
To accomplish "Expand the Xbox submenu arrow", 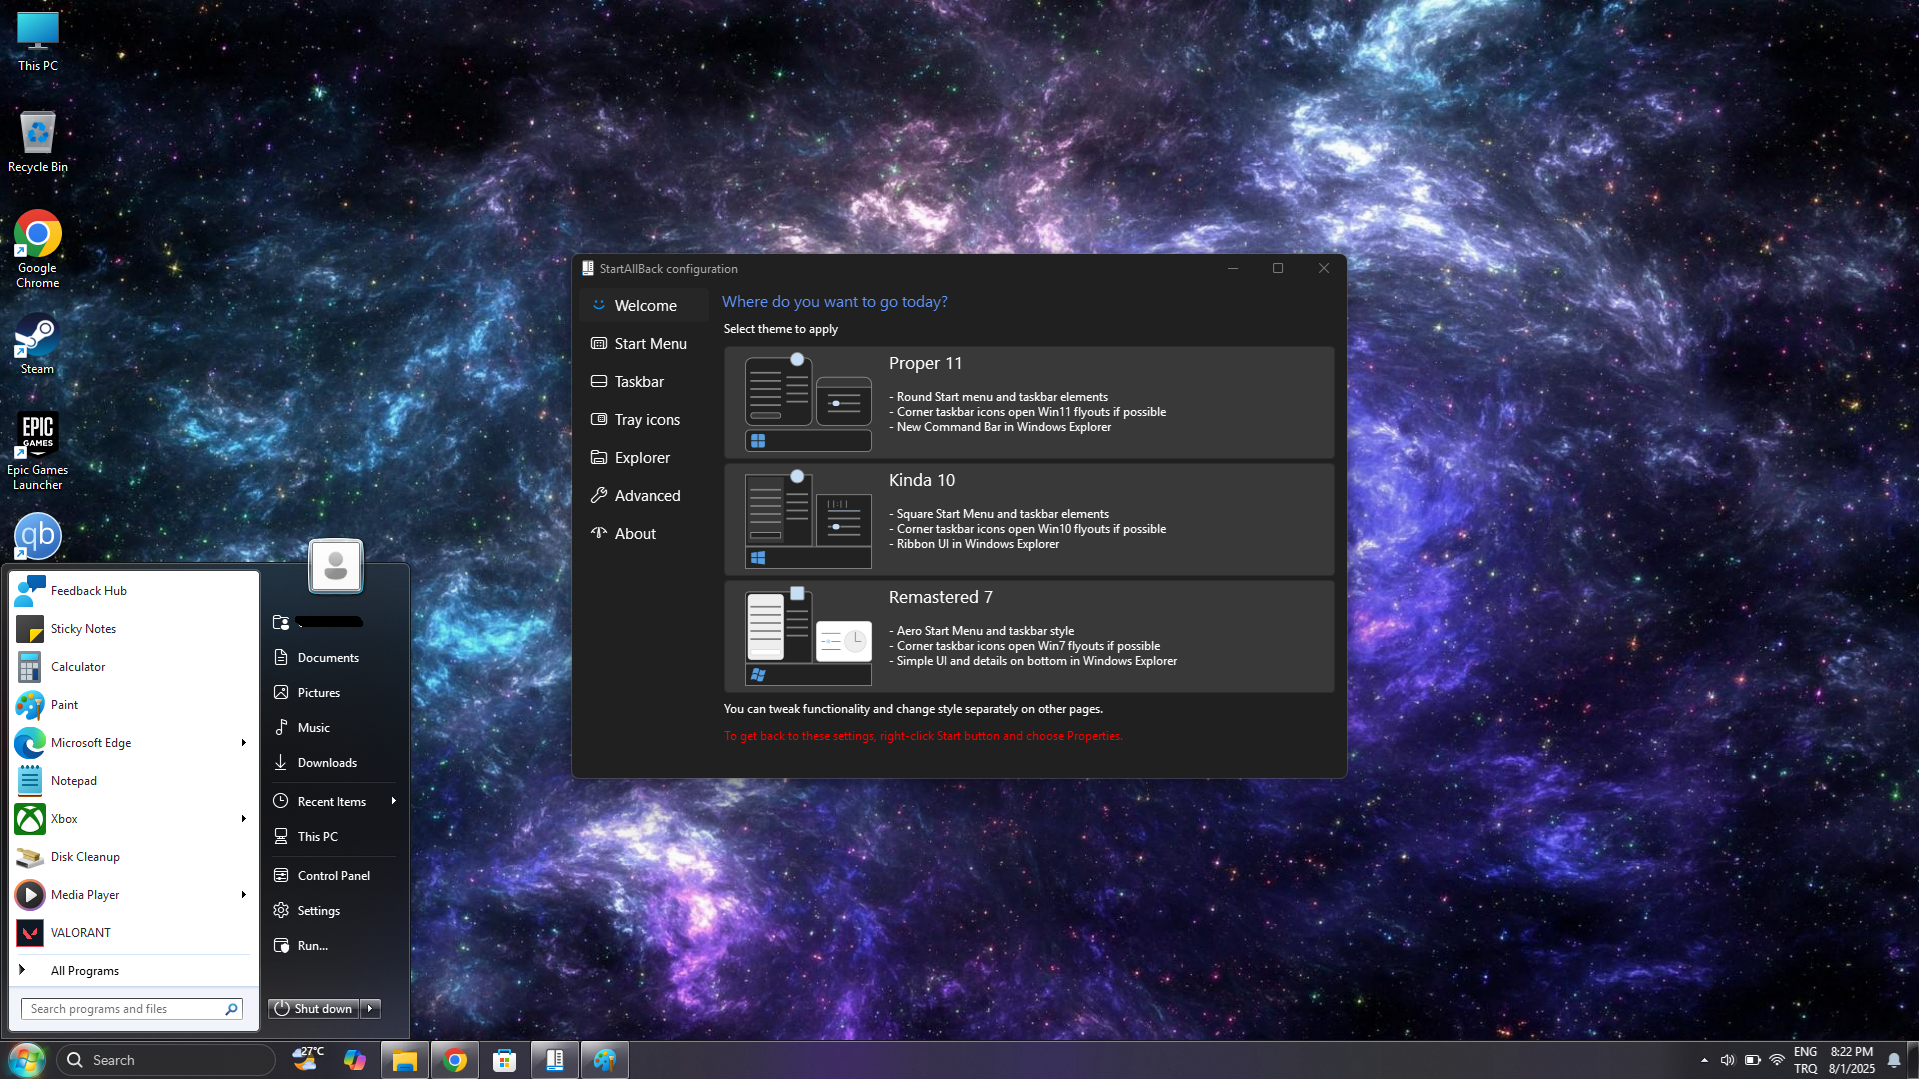I will pos(243,819).
